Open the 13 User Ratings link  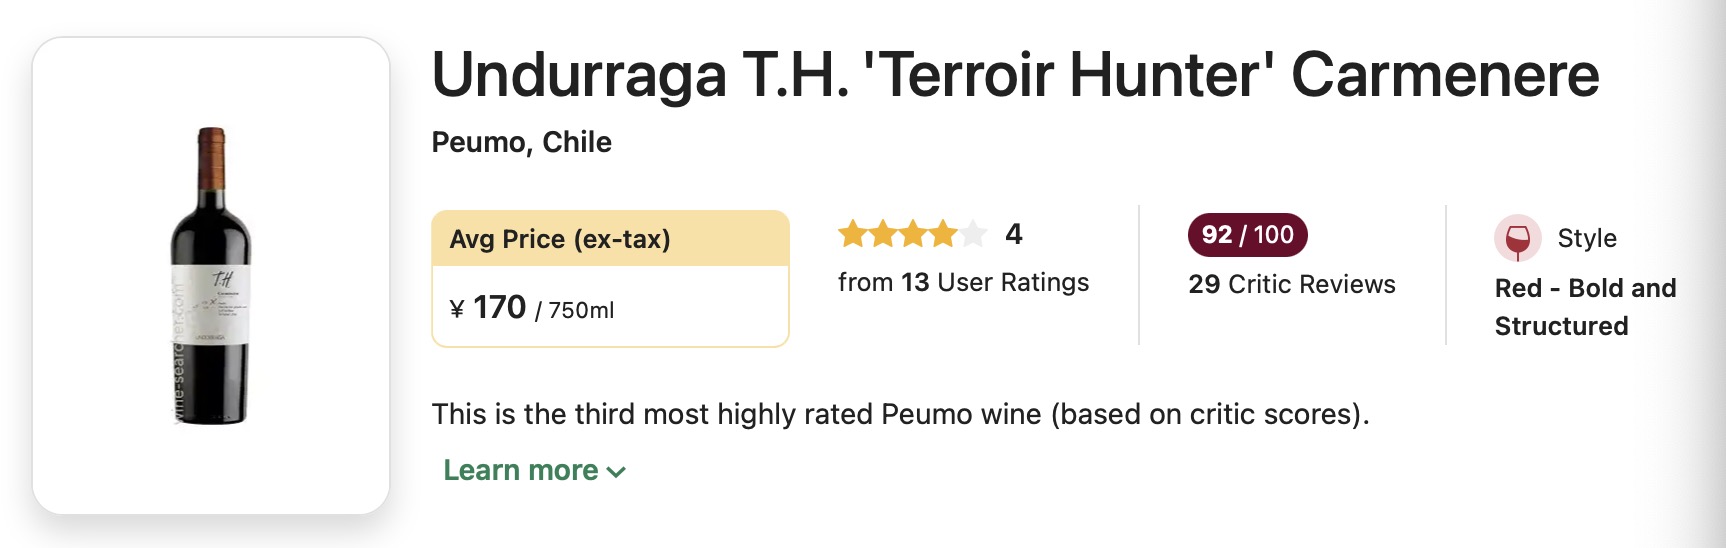pos(963,283)
